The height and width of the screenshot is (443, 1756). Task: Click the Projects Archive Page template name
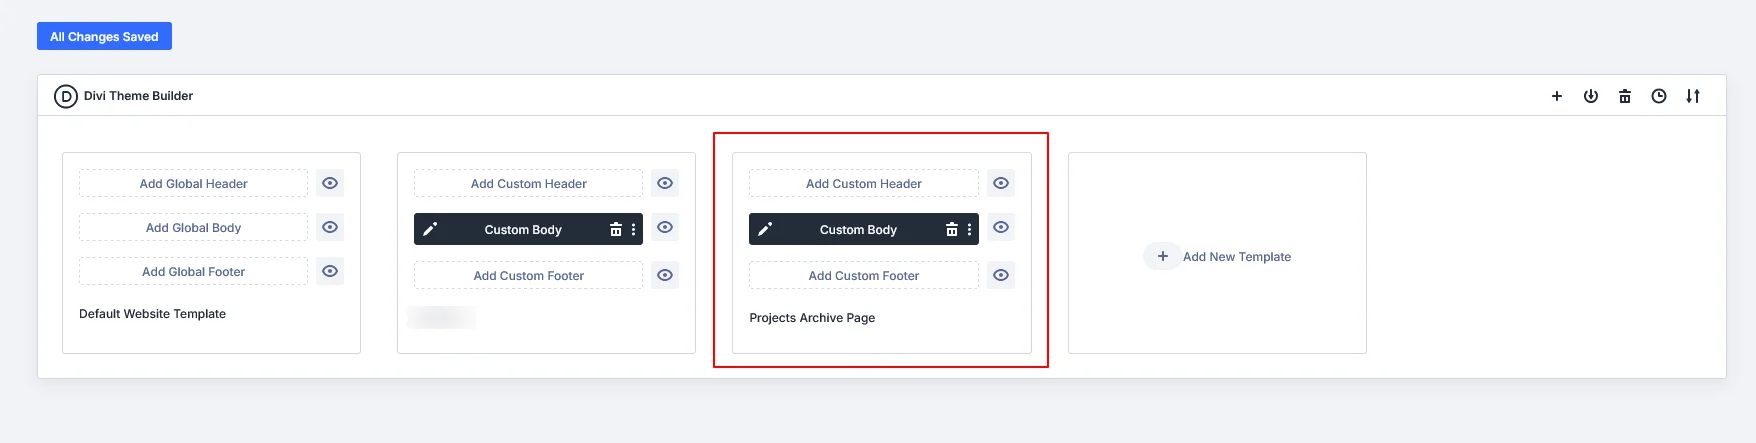812,317
